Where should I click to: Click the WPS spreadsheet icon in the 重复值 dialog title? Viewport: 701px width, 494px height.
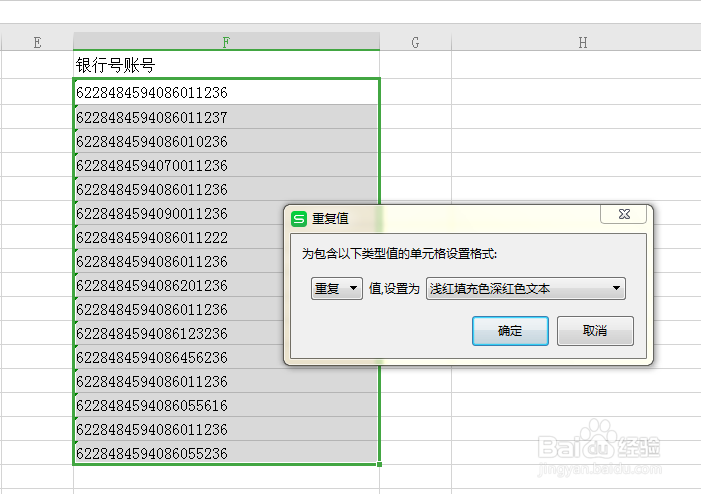[299, 219]
